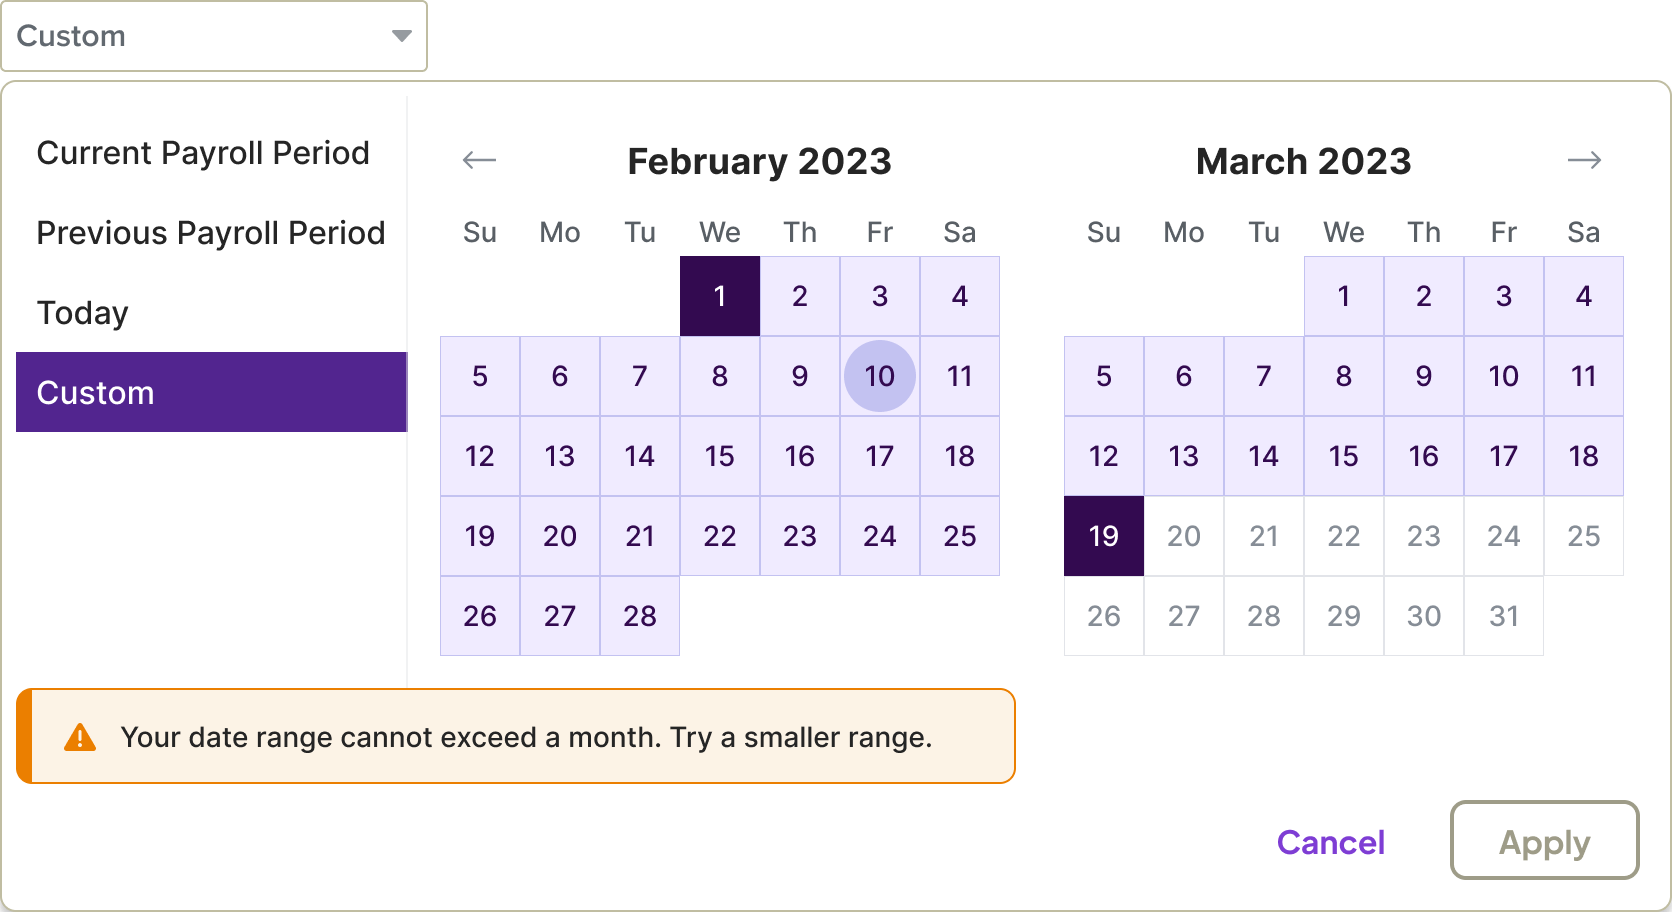
Task: Select Previous Payroll Period preset
Action: pos(211,233)
